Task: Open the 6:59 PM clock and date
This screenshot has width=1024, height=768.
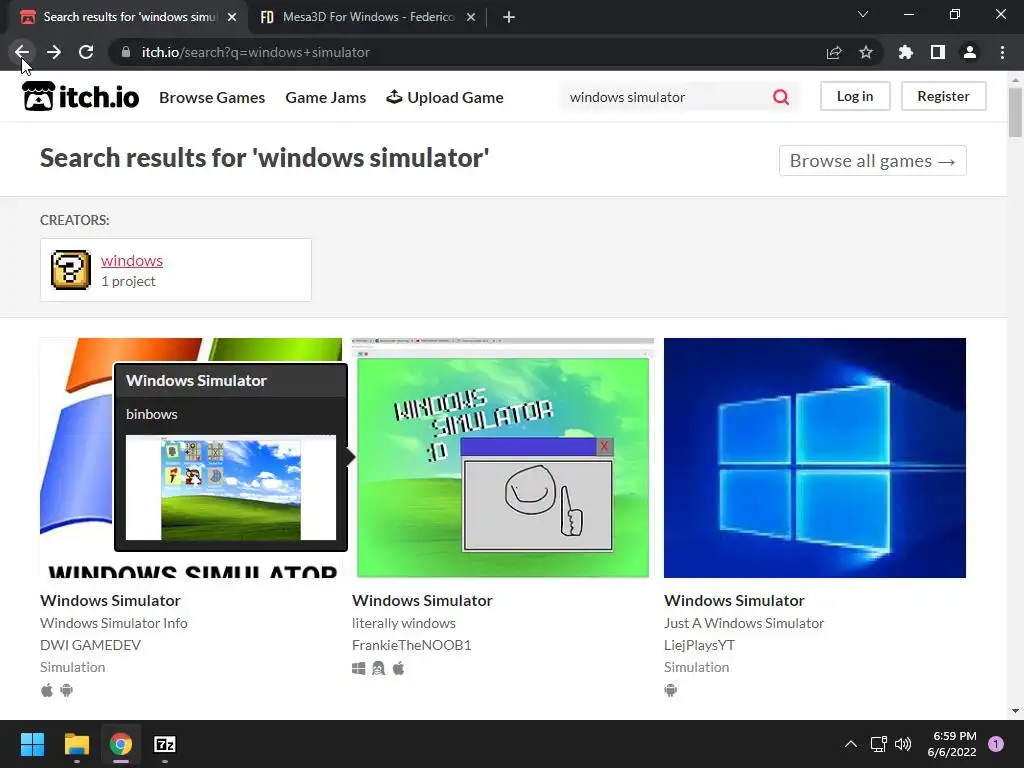Action: [952, 744]
